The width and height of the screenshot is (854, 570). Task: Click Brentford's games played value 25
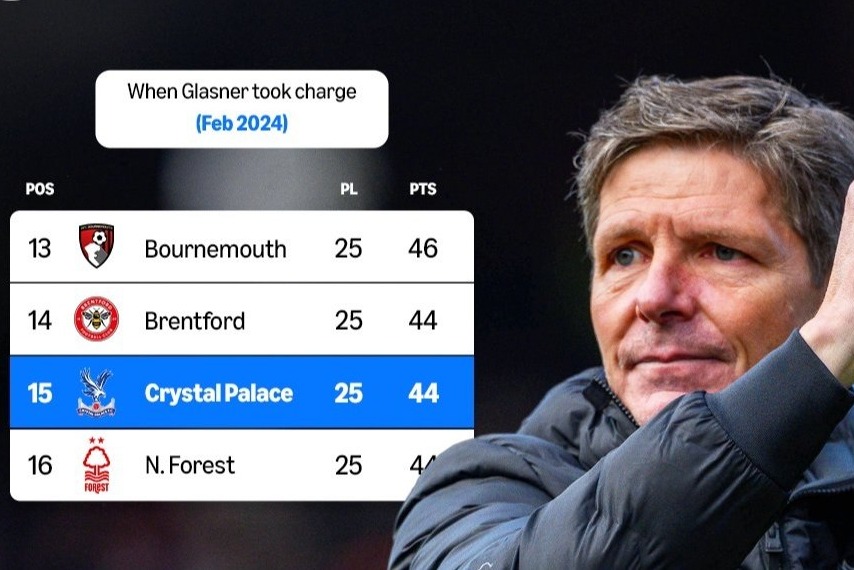[348, 321]
